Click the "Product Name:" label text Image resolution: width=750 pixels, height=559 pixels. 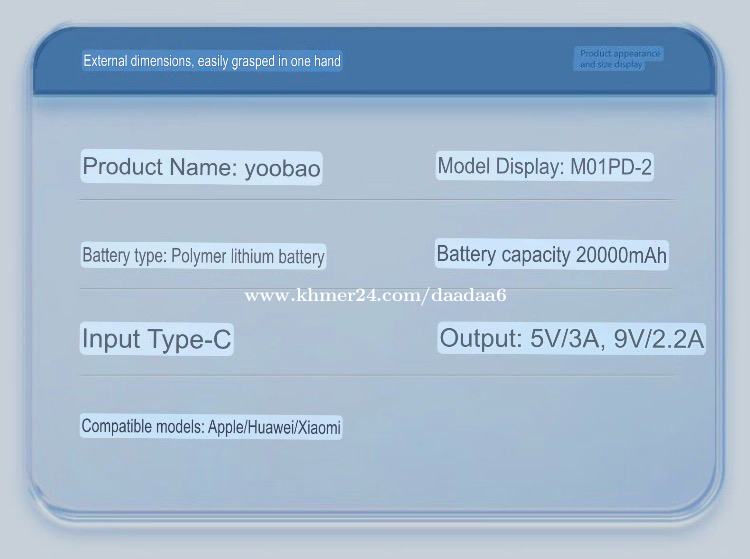click(x=160, y=167)
